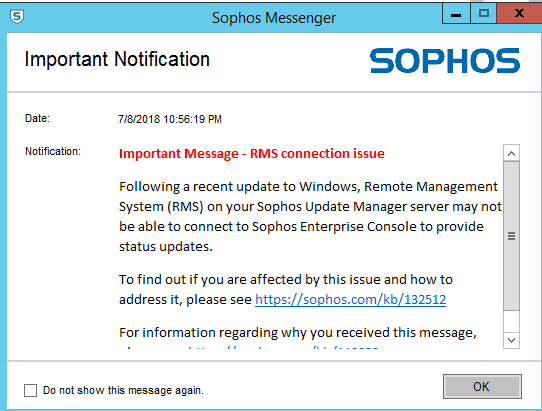Minimize the Sophos Messenger window
This screenshot has width=542, height=411.
tap(456, 14)
